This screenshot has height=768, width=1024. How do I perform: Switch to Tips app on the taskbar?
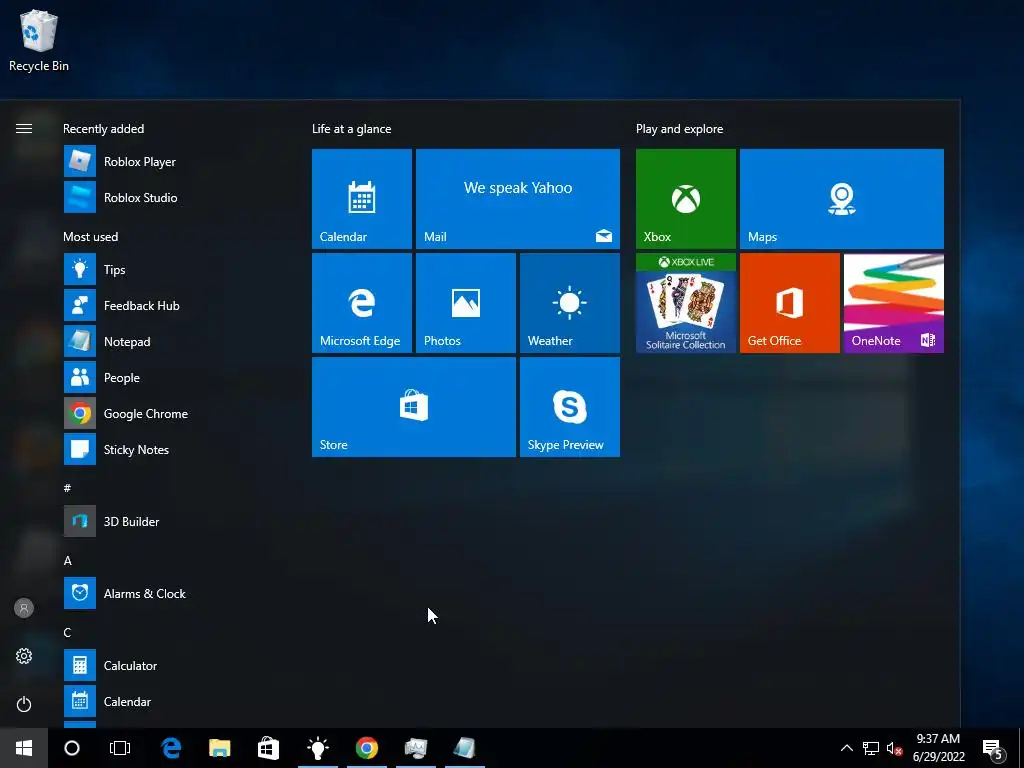[x=318, y=748]
